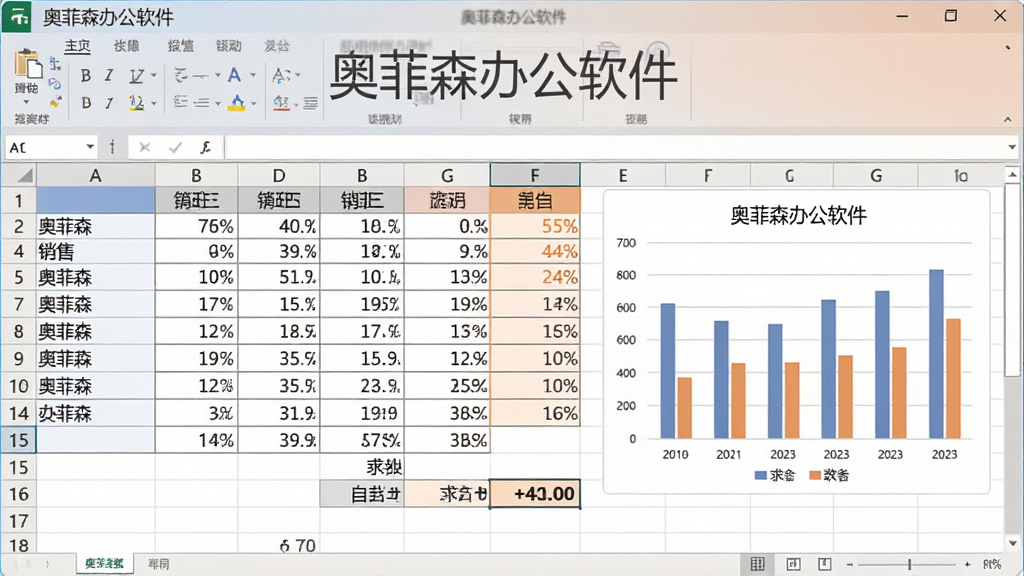Toggle Italic in the upper ribbon row
The image size is (1024, 576).
pos(109,76)
